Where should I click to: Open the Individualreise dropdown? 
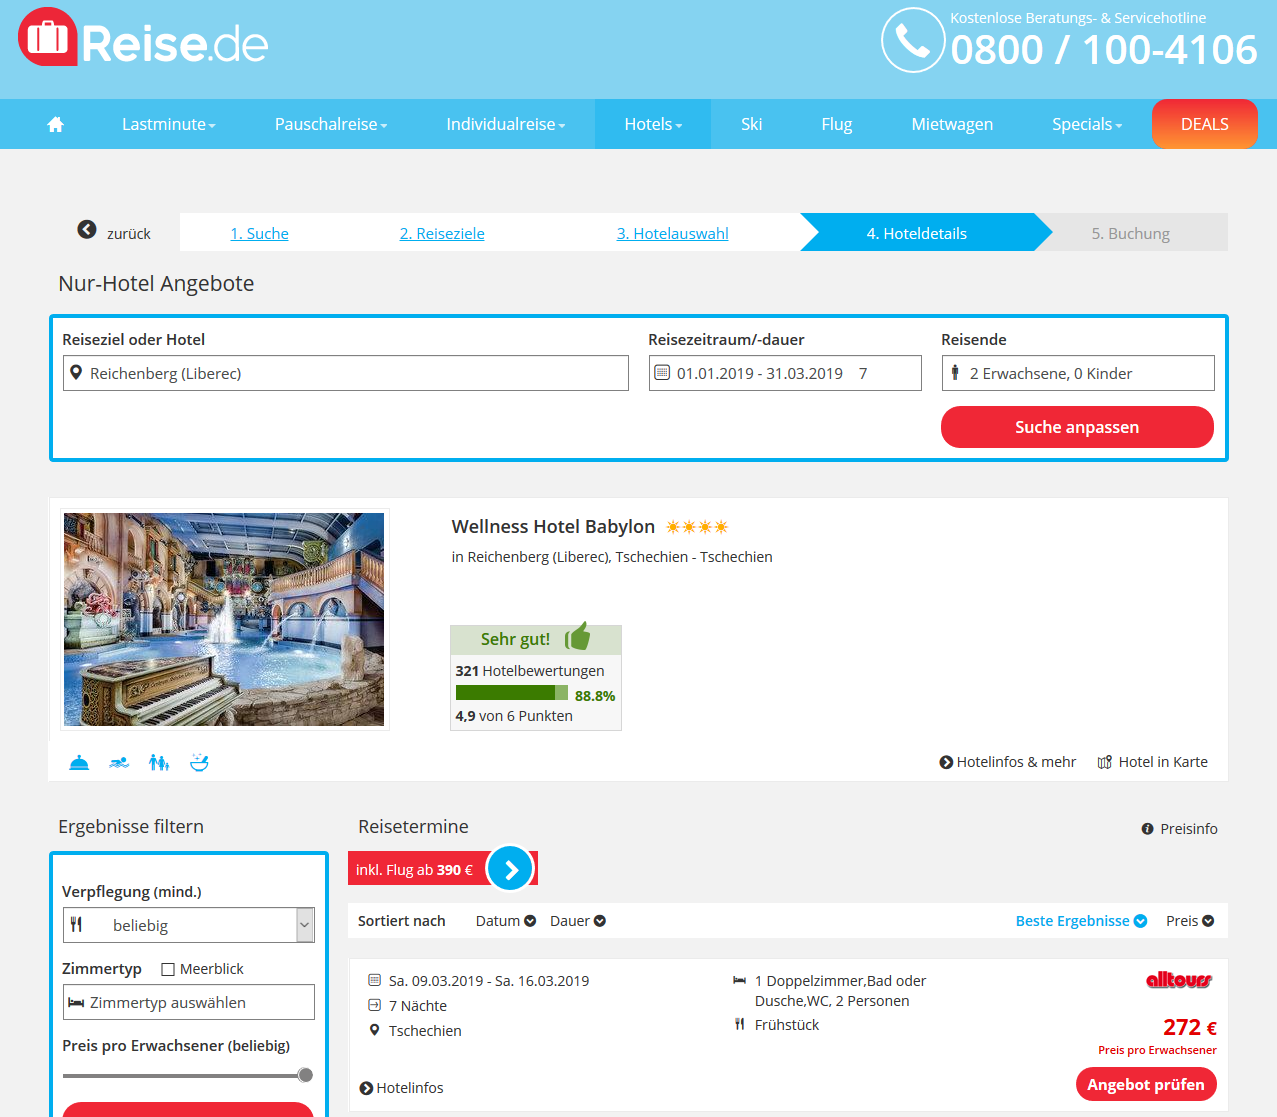(506, 124)
